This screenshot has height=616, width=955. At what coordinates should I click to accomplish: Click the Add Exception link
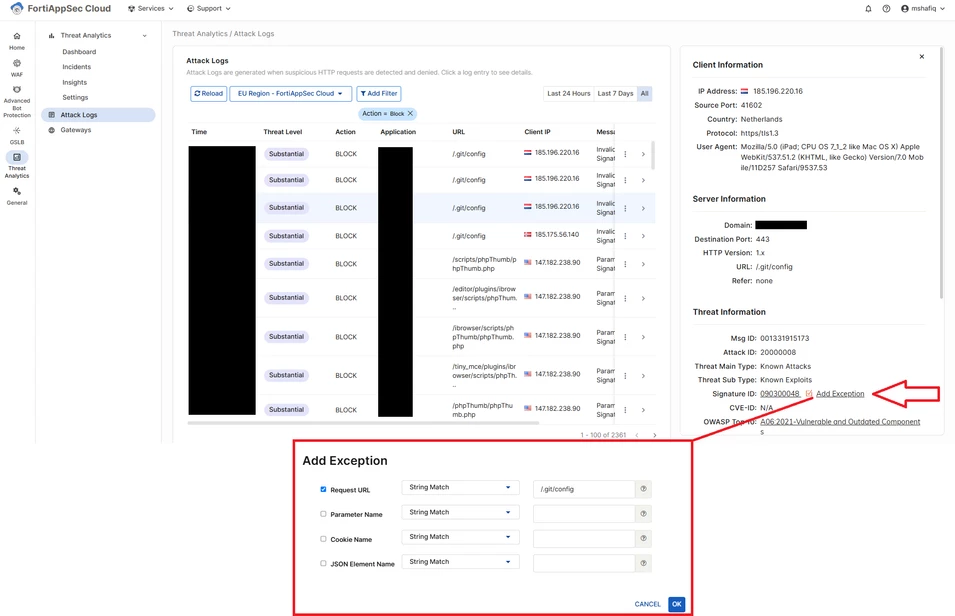coord(840,394)
